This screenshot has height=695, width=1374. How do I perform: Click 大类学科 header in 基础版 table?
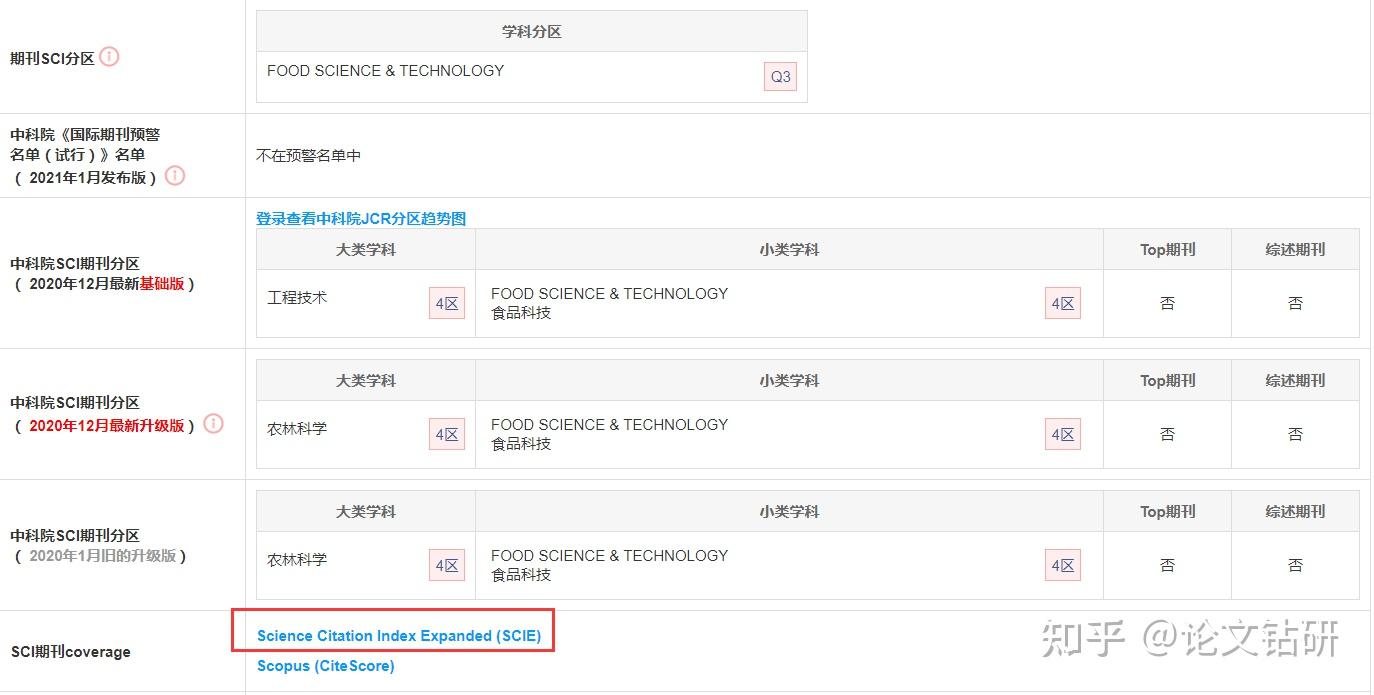pos(366,249)
